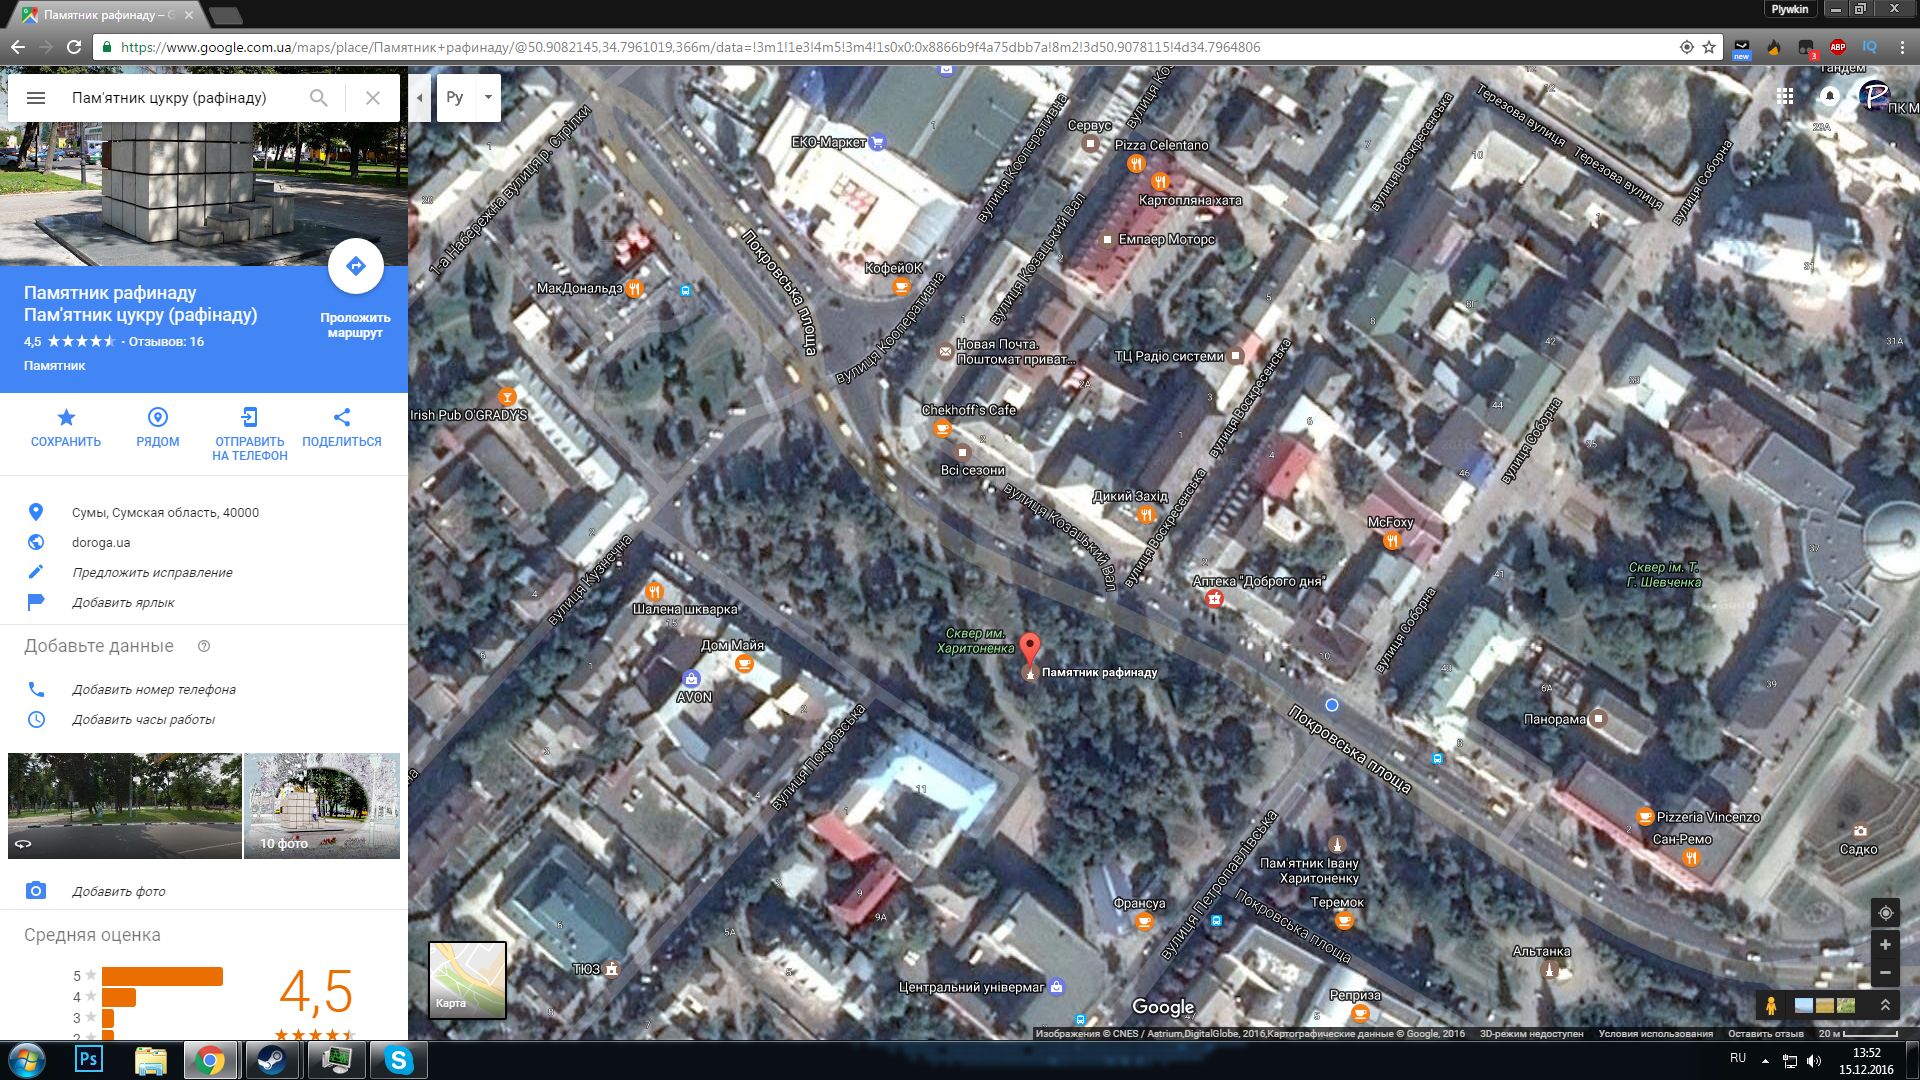
Task: Zoom in the map with plus
Action: pyautogui.click(x=1885, y=945)
